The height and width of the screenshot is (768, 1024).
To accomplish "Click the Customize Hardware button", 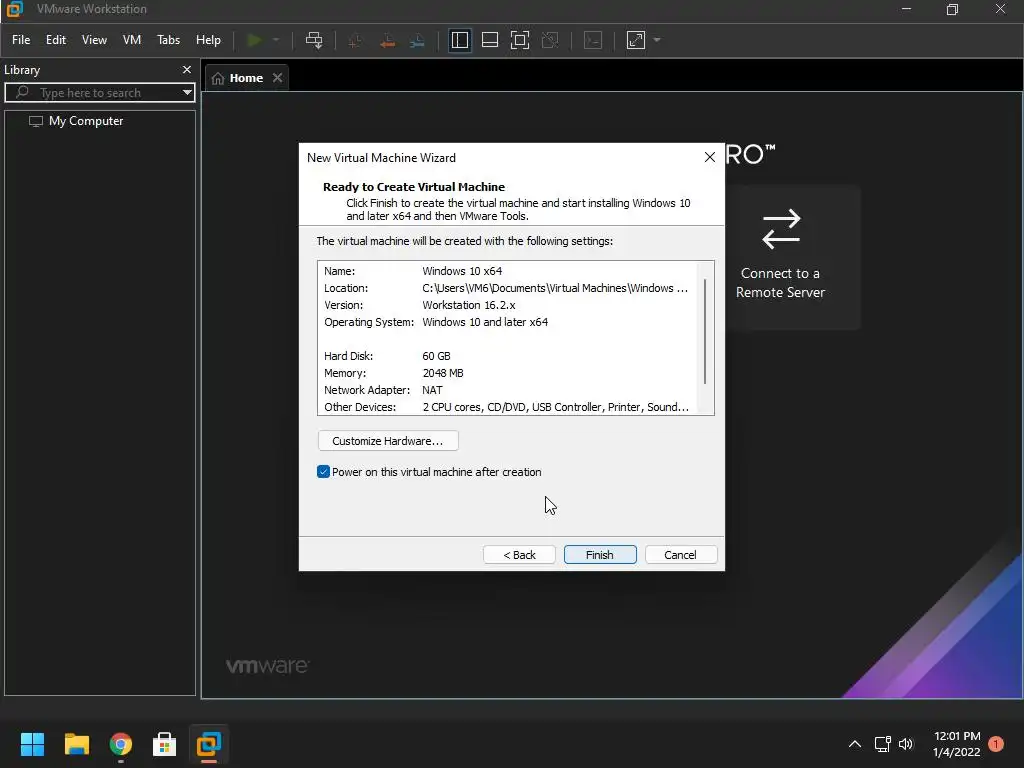I will click(x=388, y=441).
